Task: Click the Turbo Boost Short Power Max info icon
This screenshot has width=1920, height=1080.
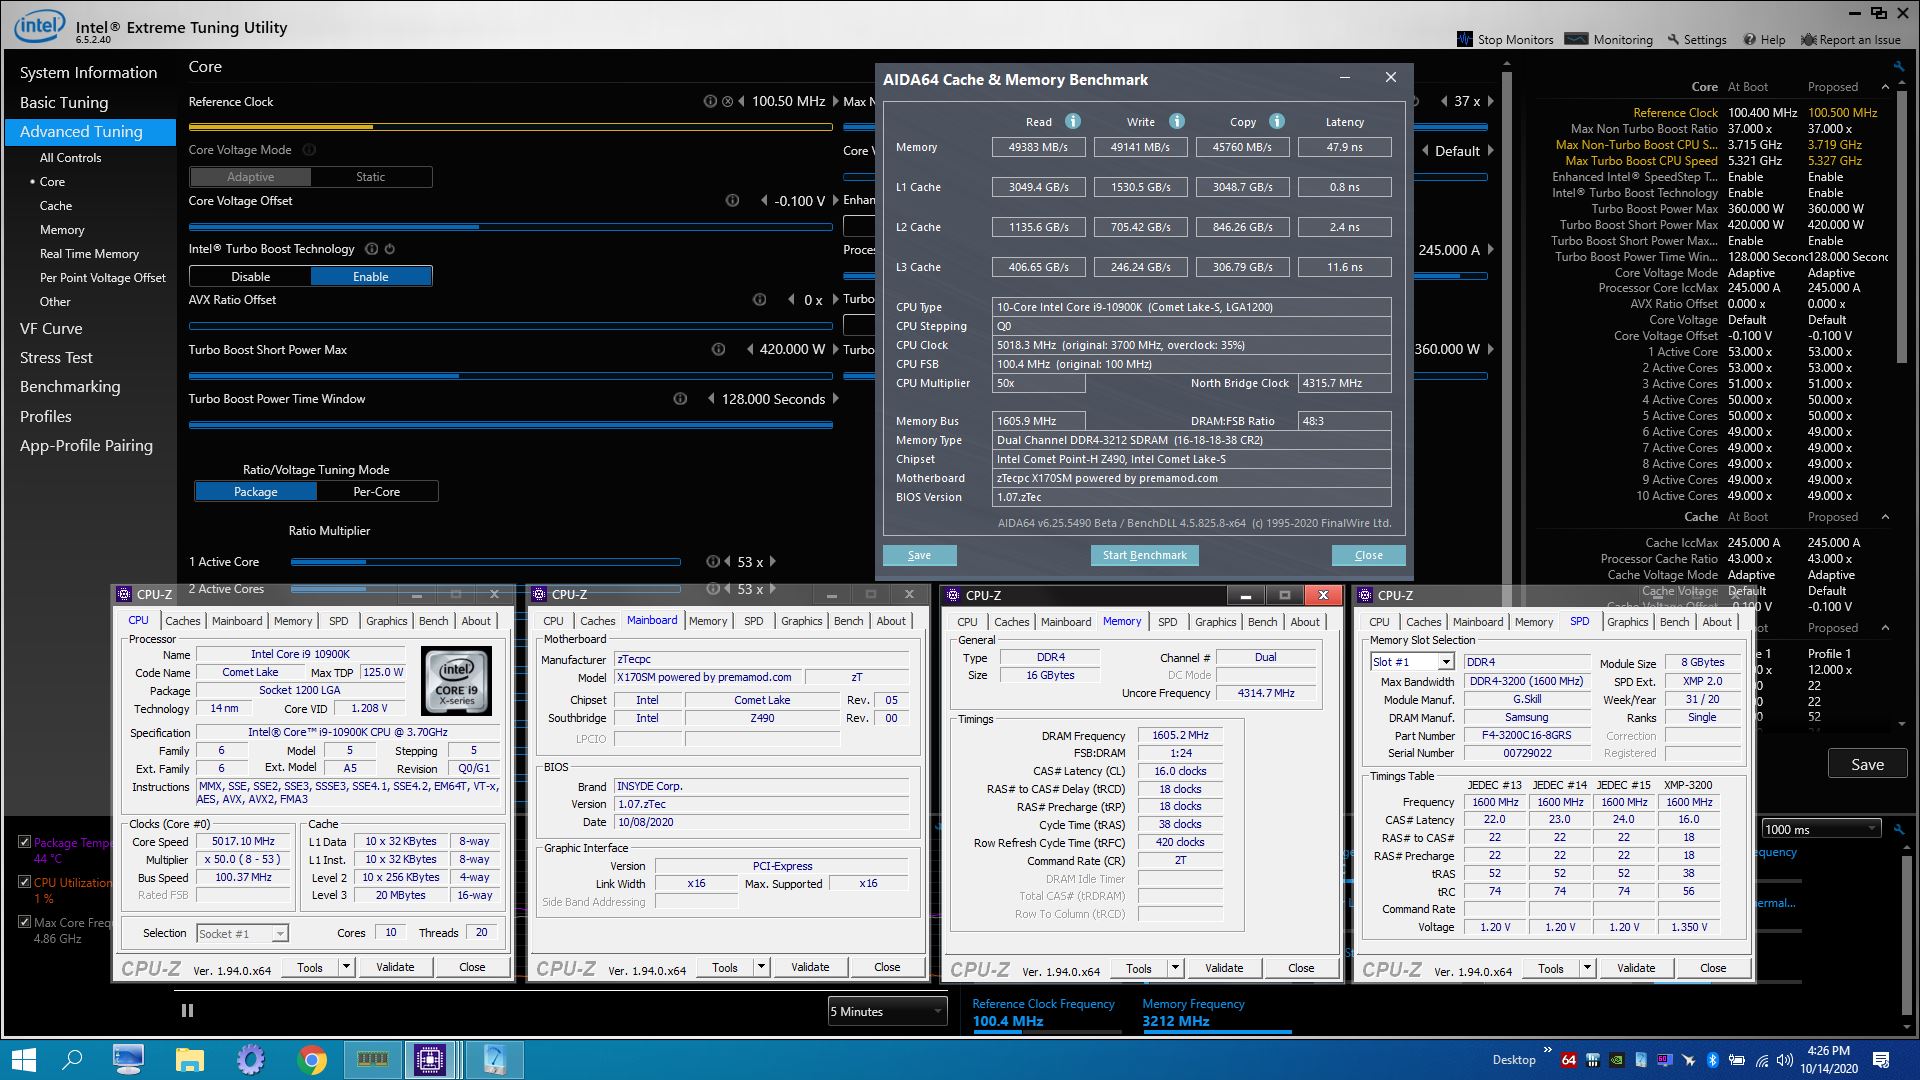Action: (x=718, y=349)
